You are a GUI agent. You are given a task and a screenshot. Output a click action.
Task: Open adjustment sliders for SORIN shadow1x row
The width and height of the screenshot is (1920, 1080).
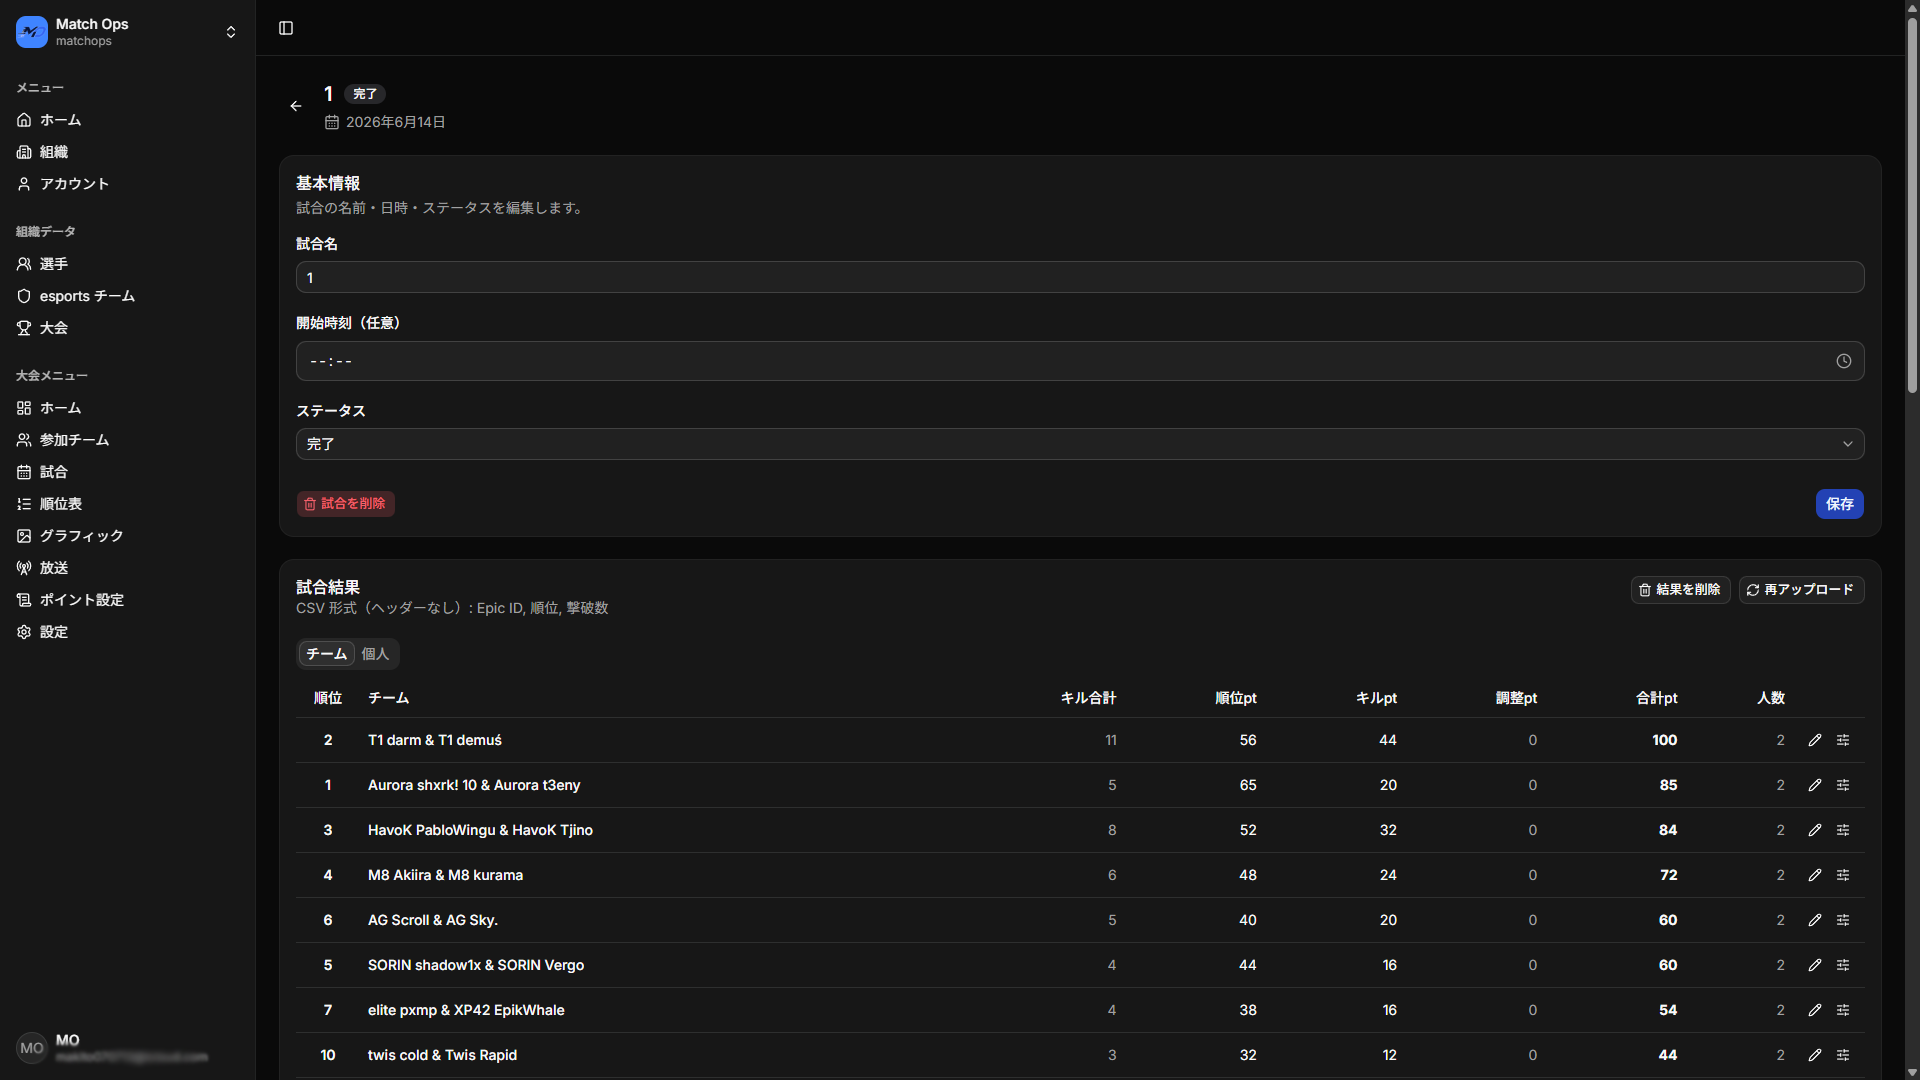(x=1843, y=965)
